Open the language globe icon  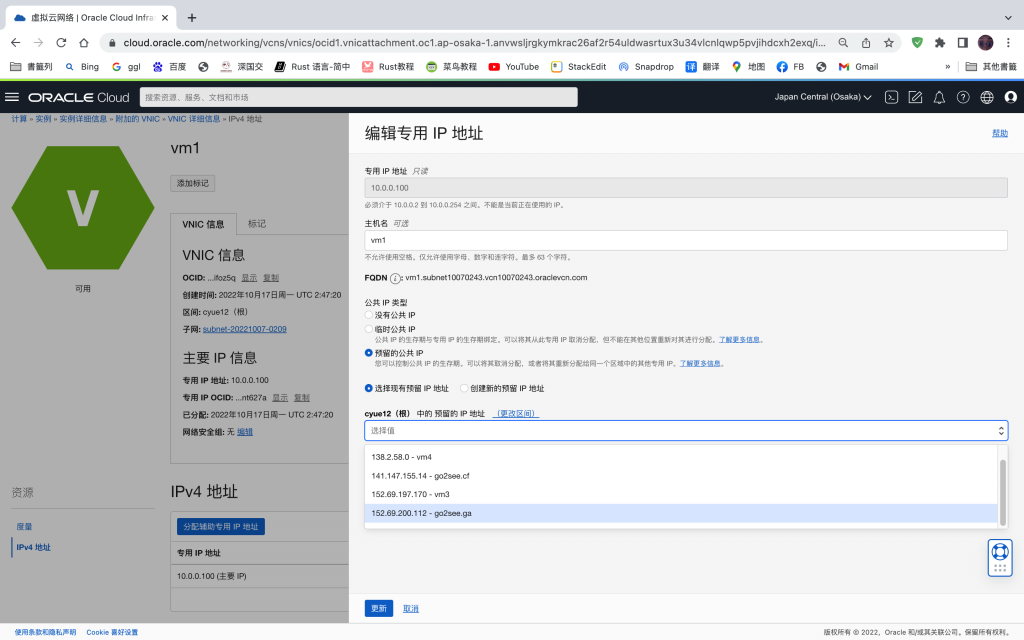point(987,97)
